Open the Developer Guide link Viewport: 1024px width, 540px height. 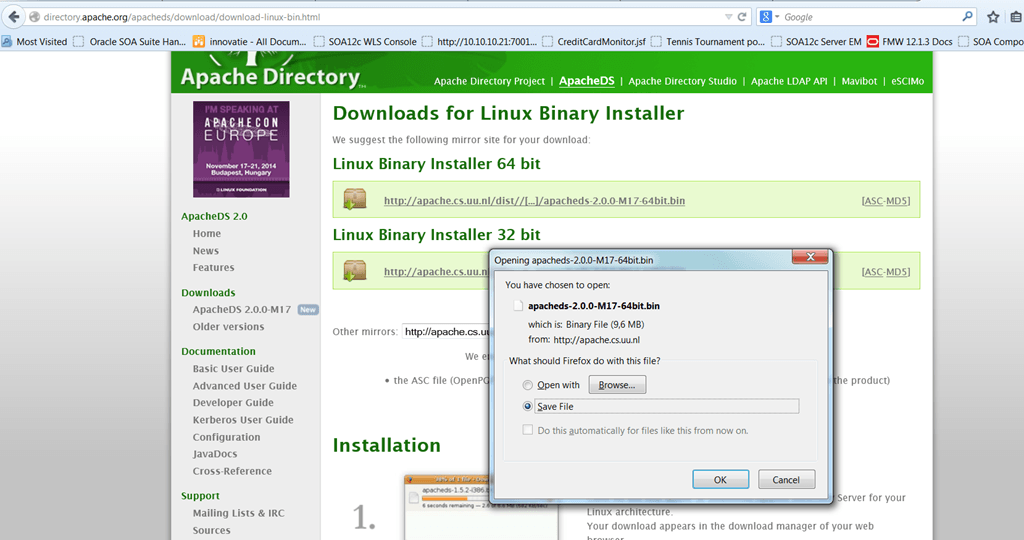(x=232, y=403)
